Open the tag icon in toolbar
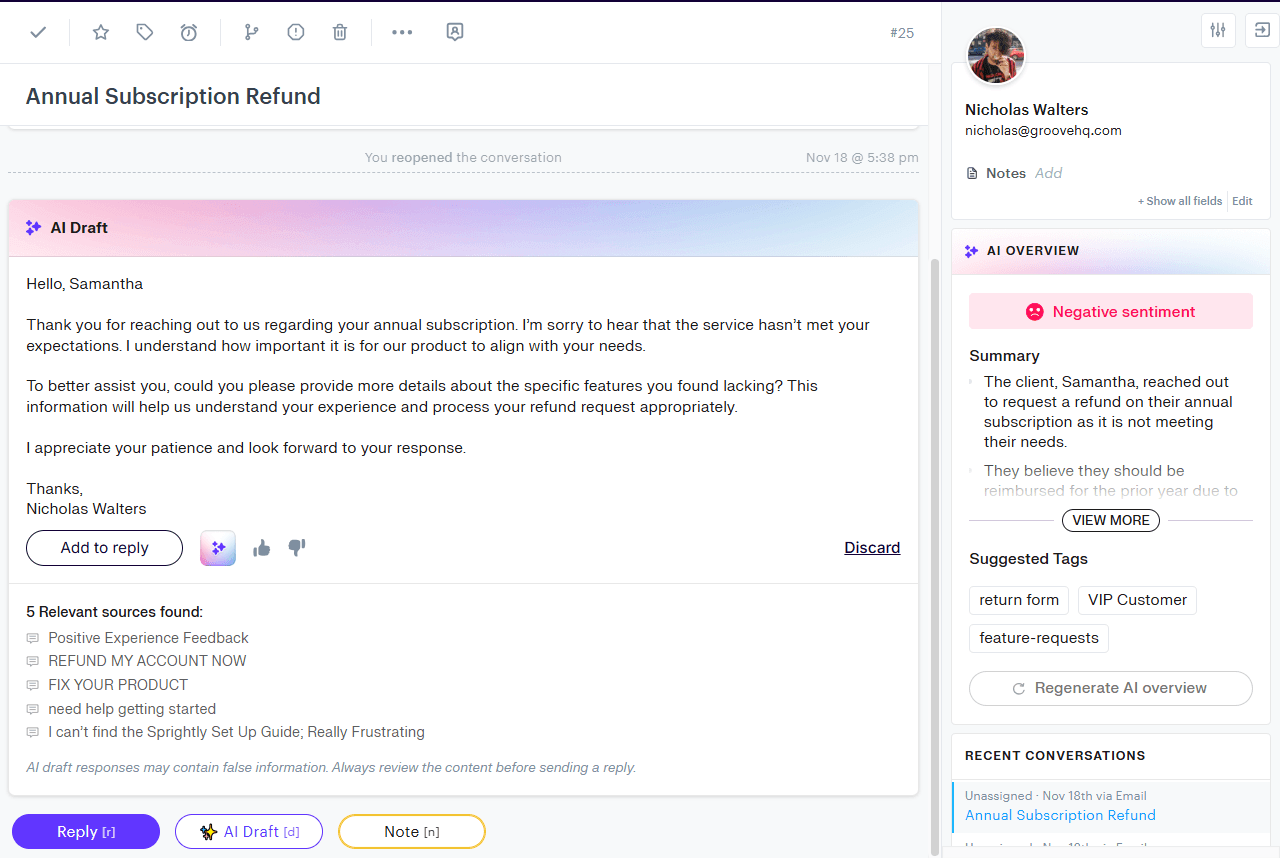 point(145,32)
